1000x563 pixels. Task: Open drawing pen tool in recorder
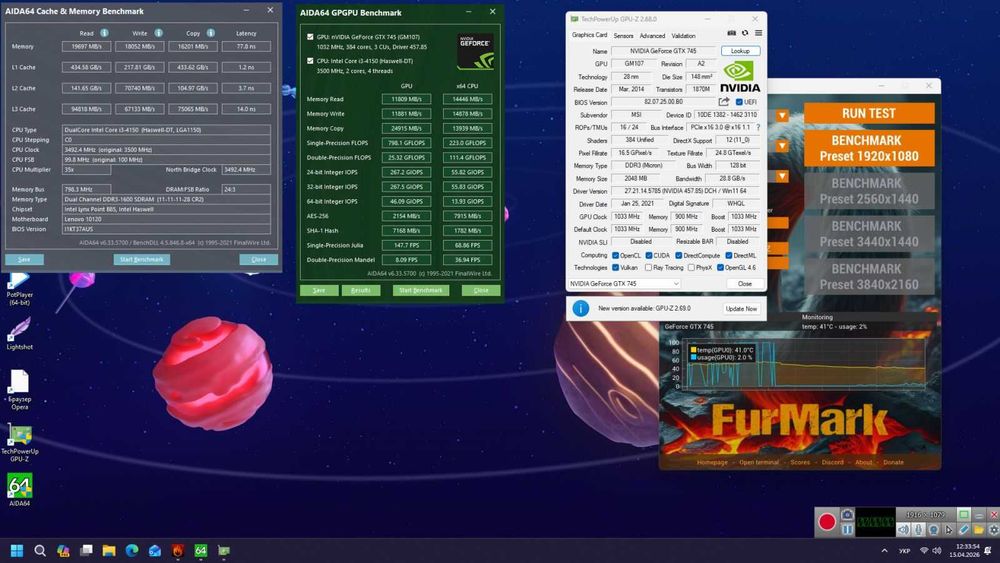[964, 530]
